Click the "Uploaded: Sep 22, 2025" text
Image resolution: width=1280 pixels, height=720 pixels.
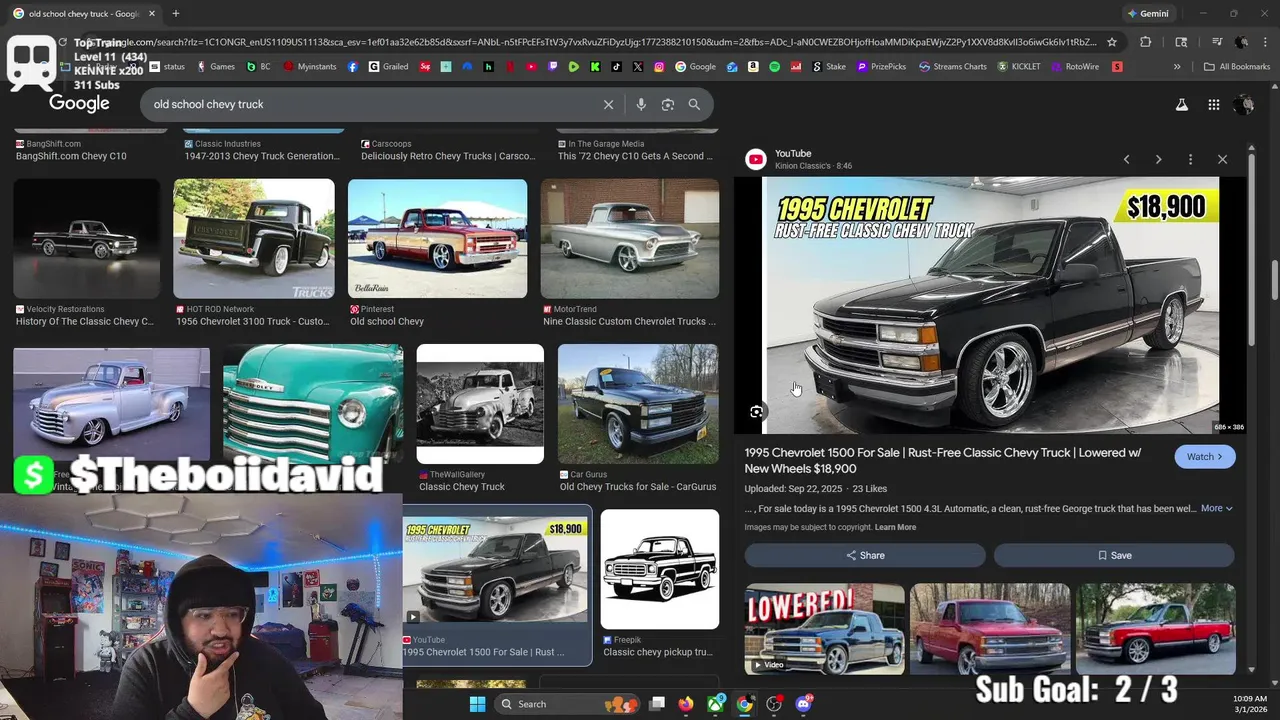793,489
